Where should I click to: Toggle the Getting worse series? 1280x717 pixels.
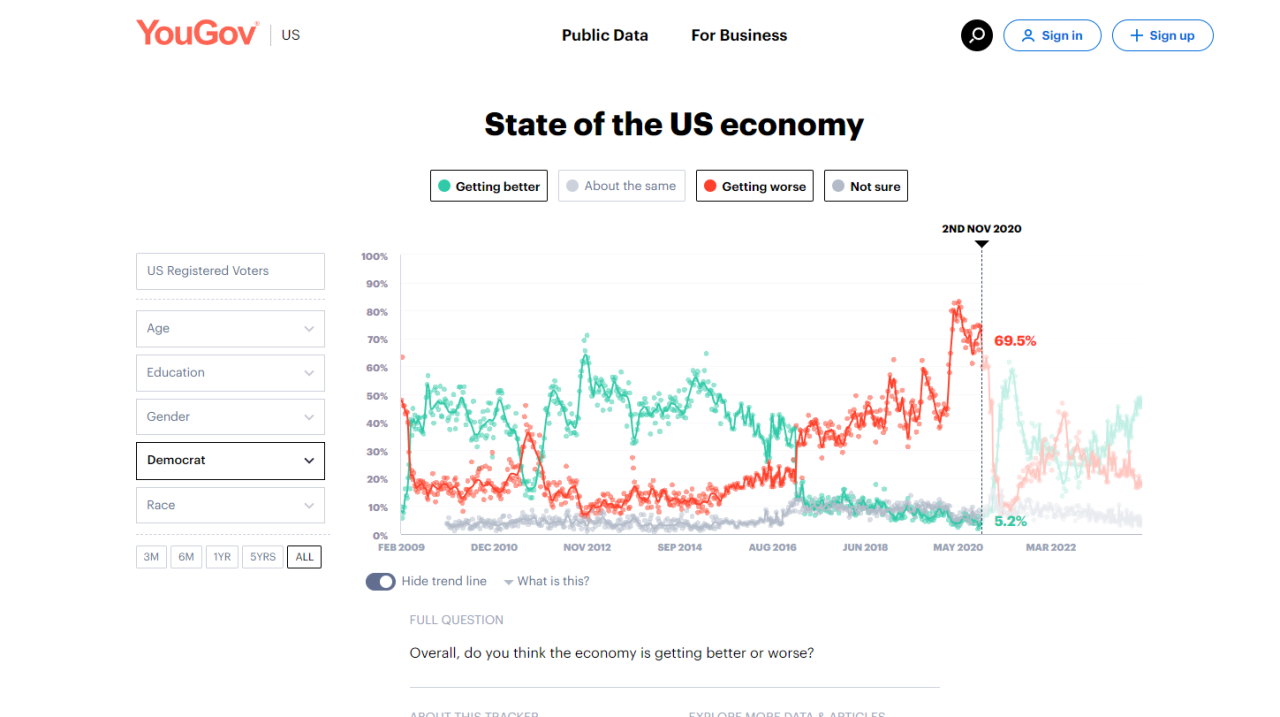pos(754,186)
